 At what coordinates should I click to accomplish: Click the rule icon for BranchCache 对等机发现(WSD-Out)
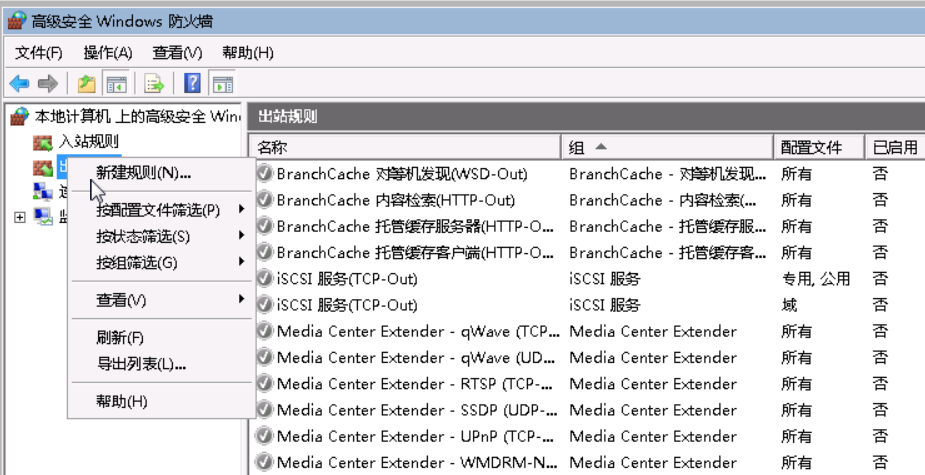[x=265, y=173]
